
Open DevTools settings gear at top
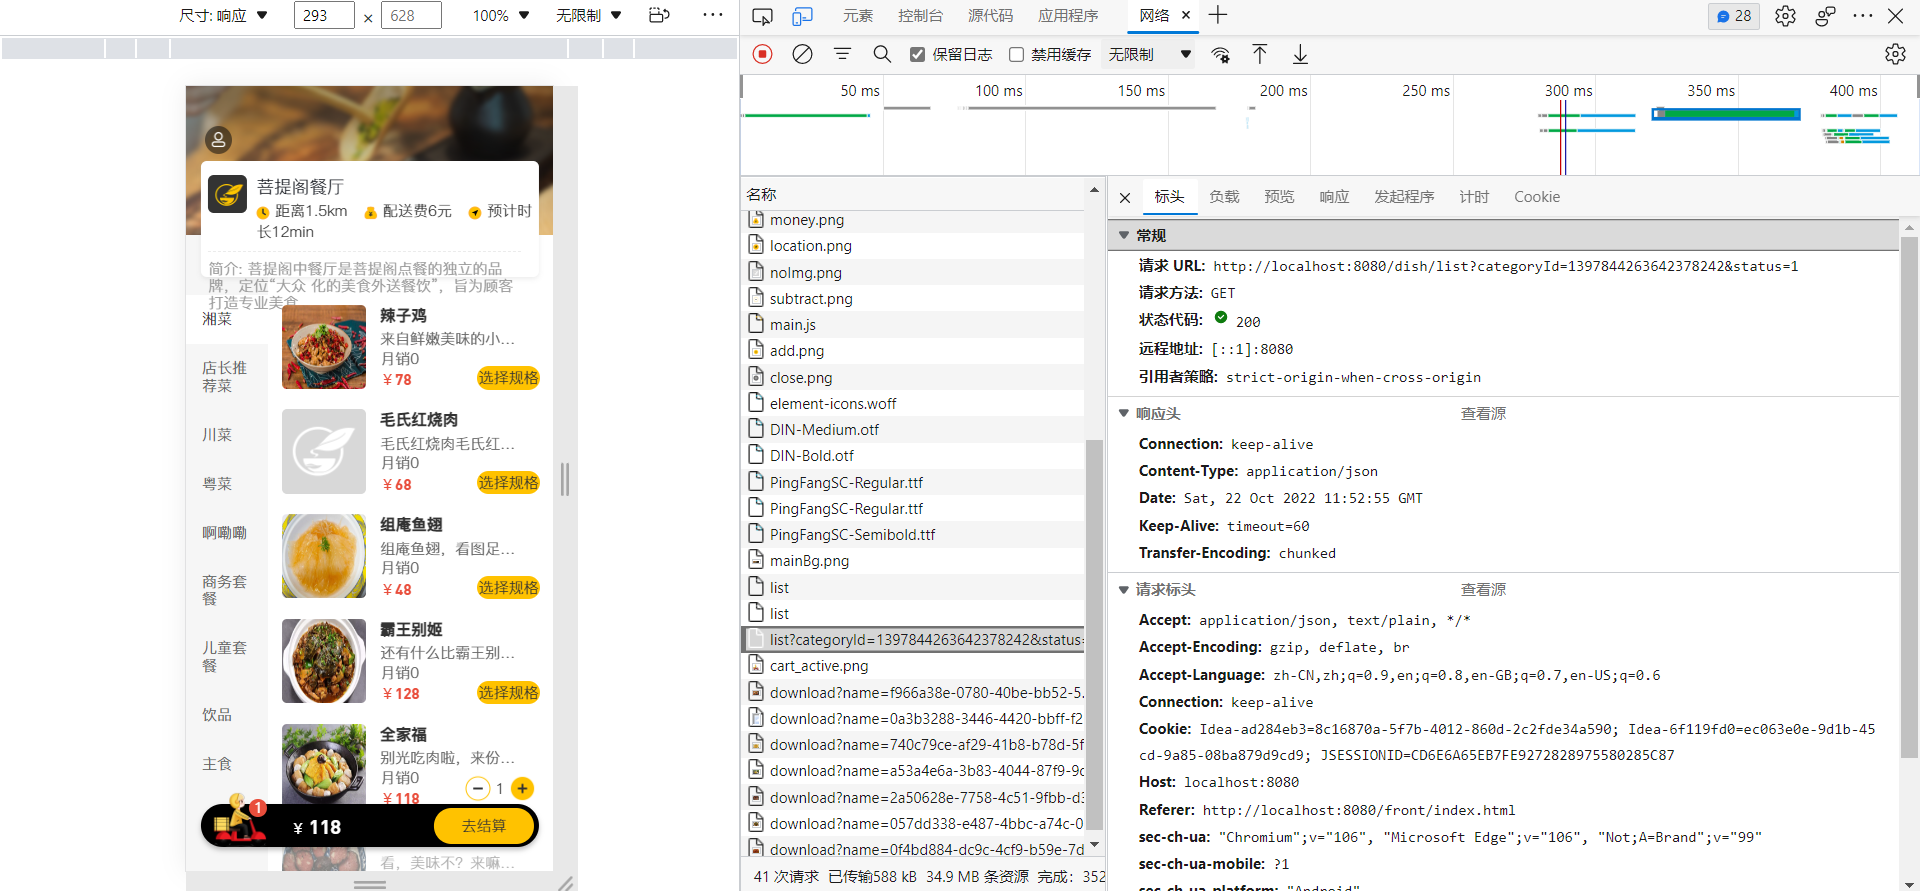pos(1785,16)
